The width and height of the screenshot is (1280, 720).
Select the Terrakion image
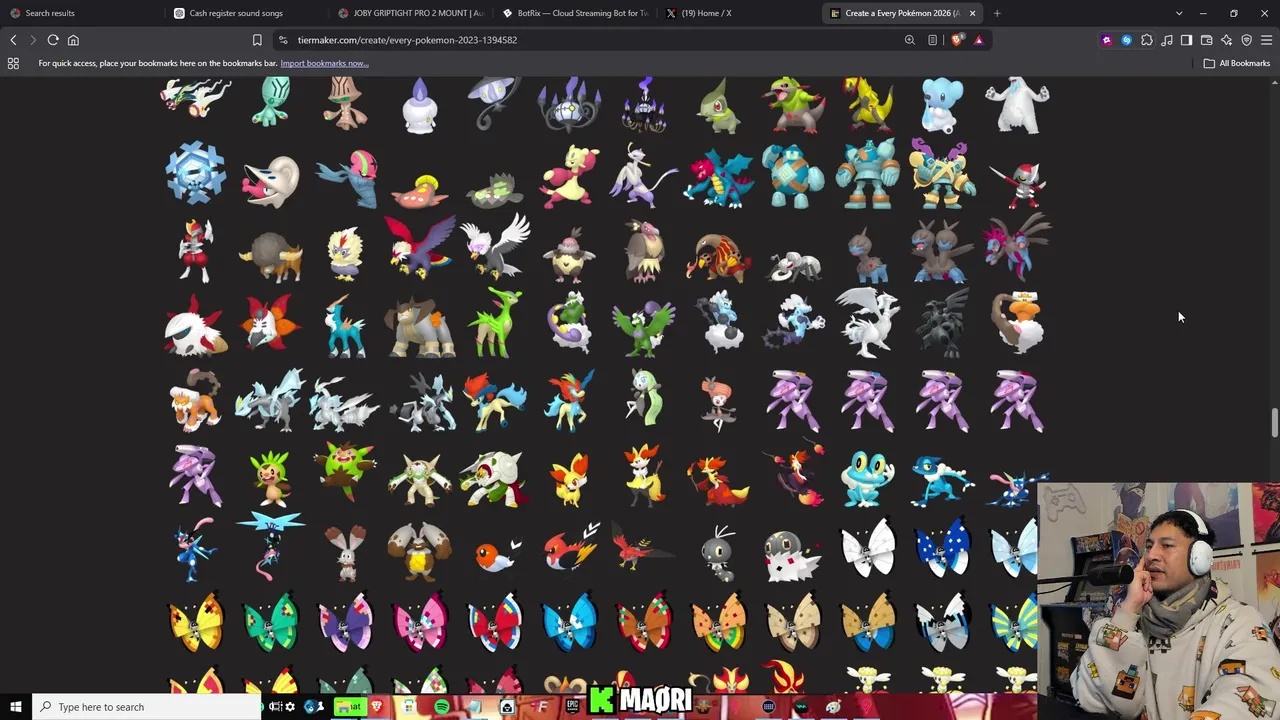[x=420, y=326]
